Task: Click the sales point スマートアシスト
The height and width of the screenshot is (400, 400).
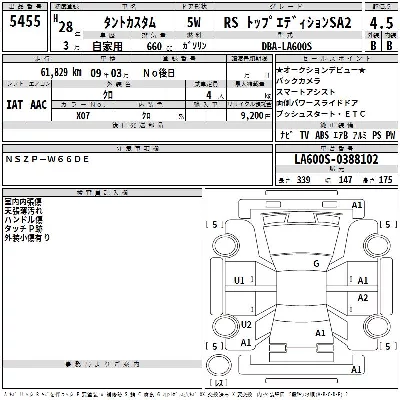Action: coord(306,92)
